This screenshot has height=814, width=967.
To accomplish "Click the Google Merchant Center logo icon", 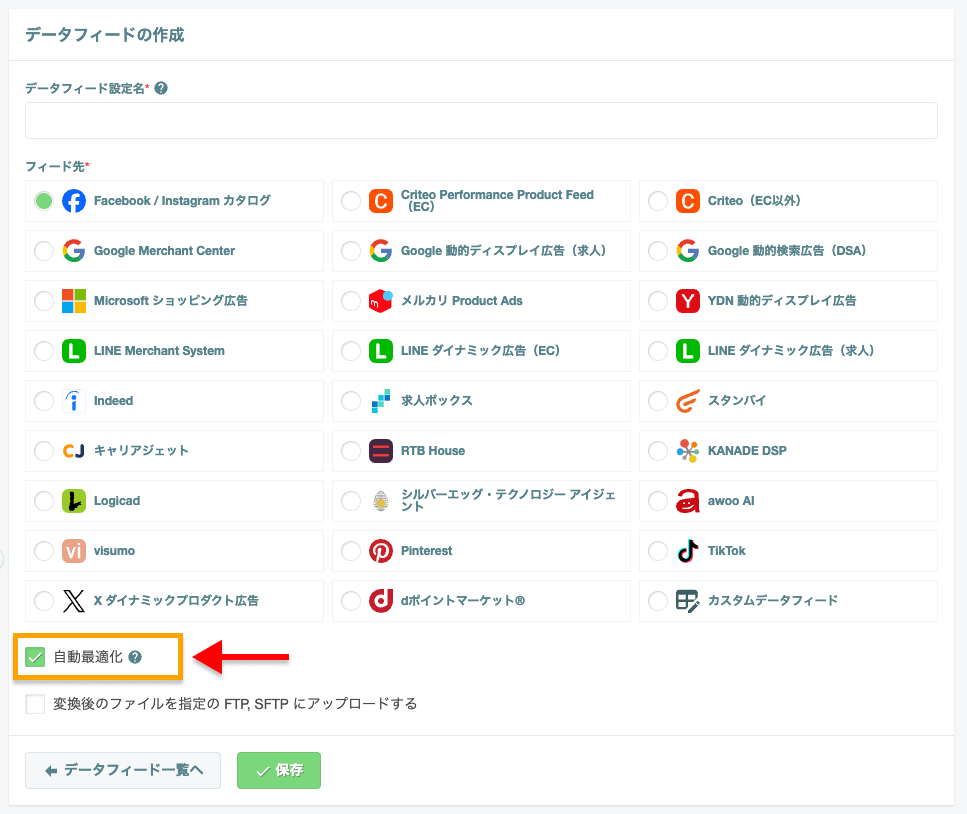I will [74, 251].
